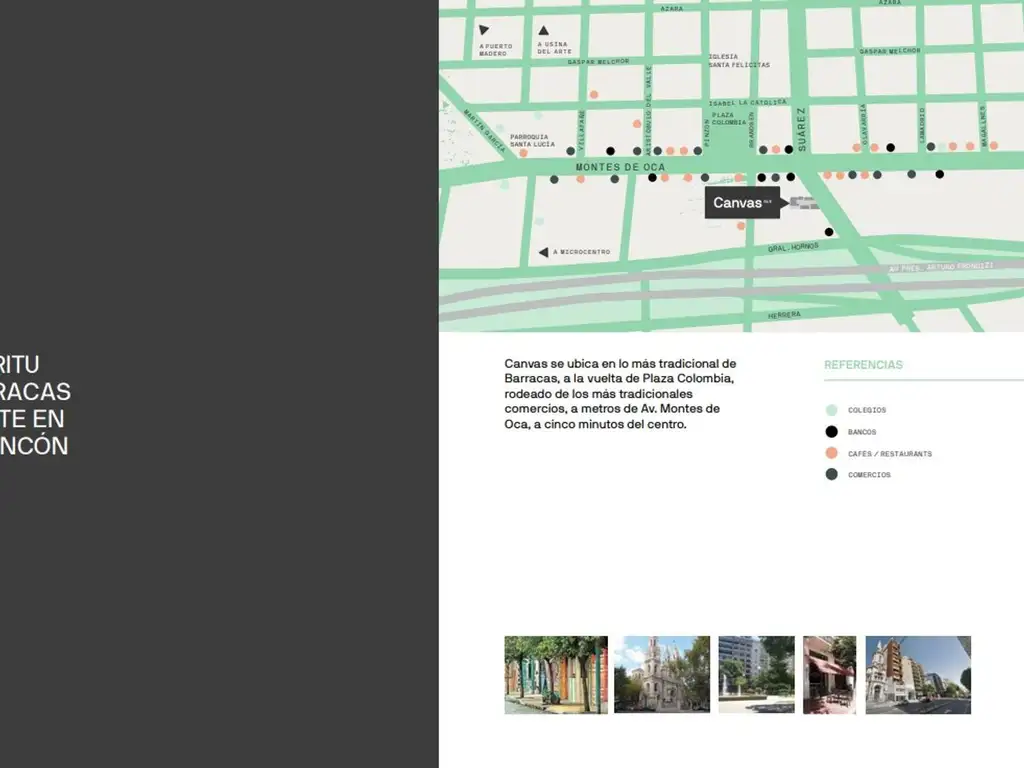This screenshot has width=1024, height=768.
Task: Click the gray building marker beside Canvas label
Action: [803, 203]
